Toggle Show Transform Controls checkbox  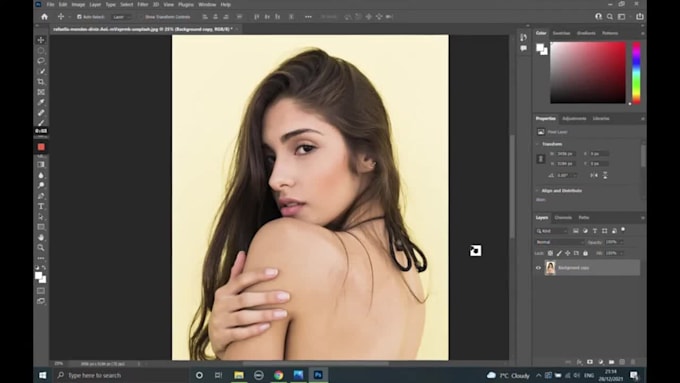click(141, 17)
